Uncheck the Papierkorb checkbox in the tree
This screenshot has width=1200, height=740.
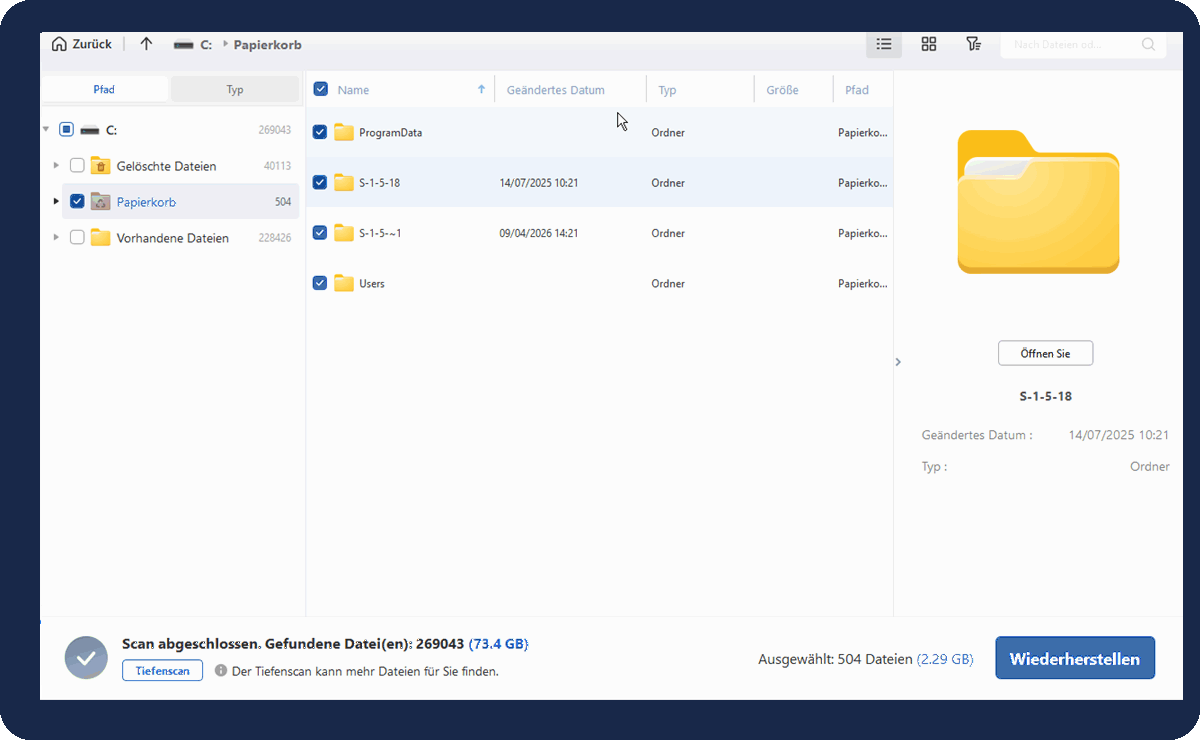[77, 202]
